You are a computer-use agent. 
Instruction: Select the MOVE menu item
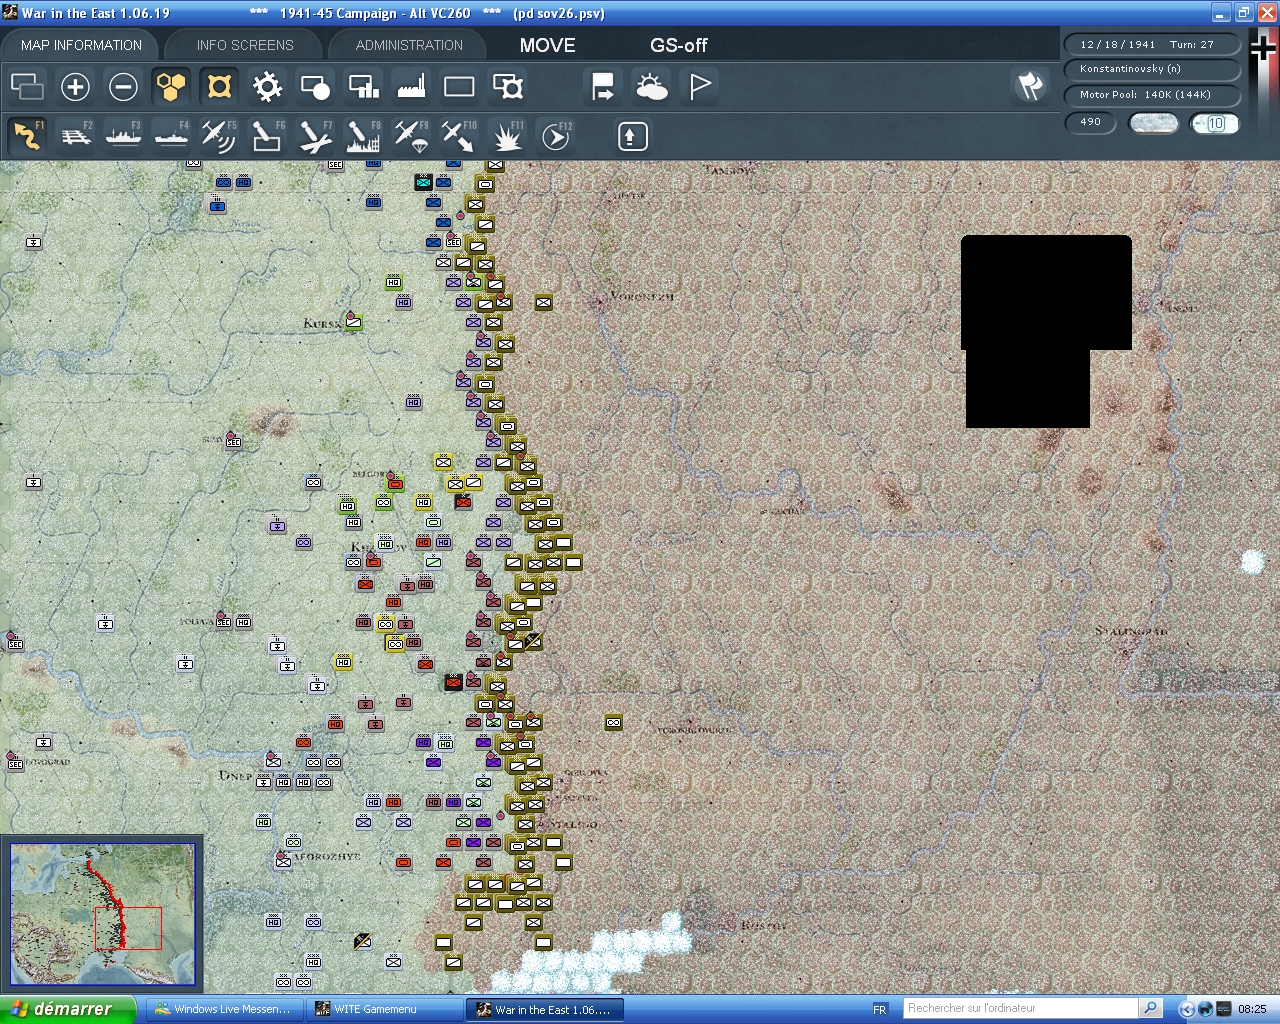[547, 45]
